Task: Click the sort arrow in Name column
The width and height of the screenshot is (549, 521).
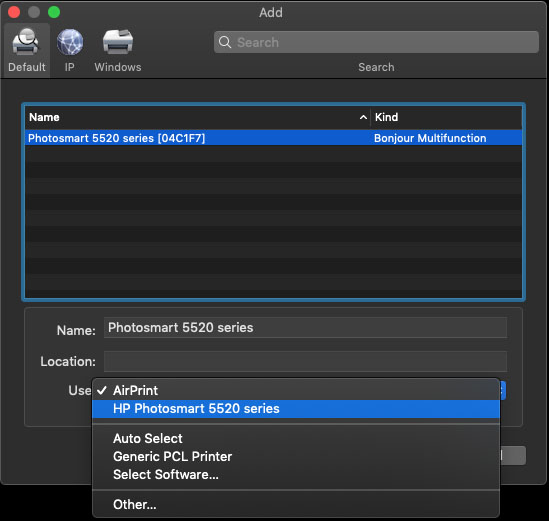Action: (x=363, y=117)
